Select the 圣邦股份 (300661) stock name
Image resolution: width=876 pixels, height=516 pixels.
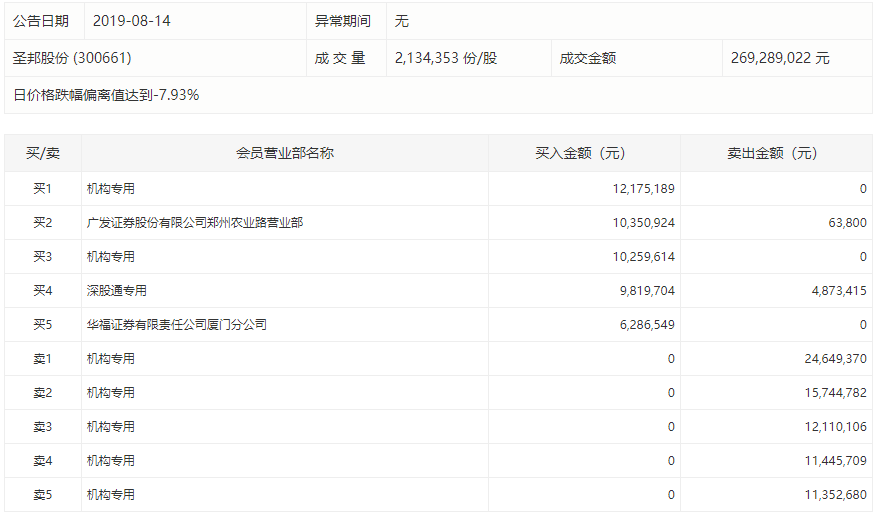click(72, 58)
